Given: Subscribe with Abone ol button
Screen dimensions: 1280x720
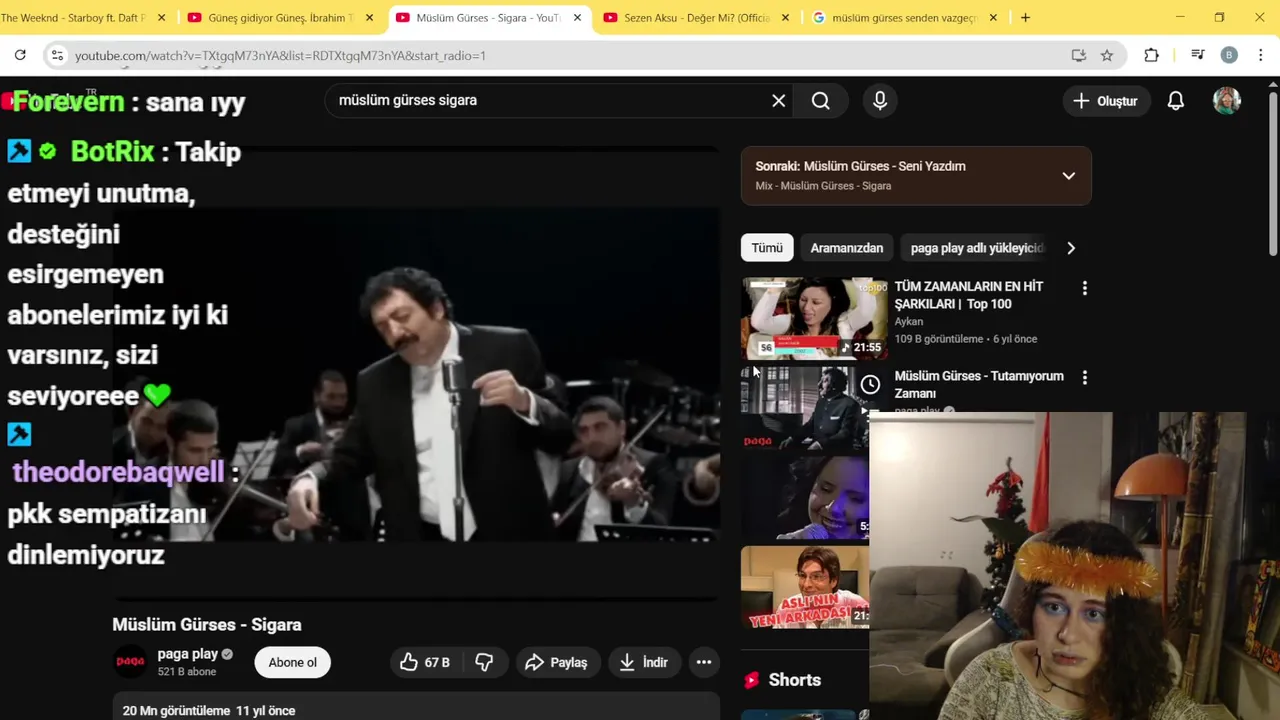Looking at the screenshot, I should point(293,662).
